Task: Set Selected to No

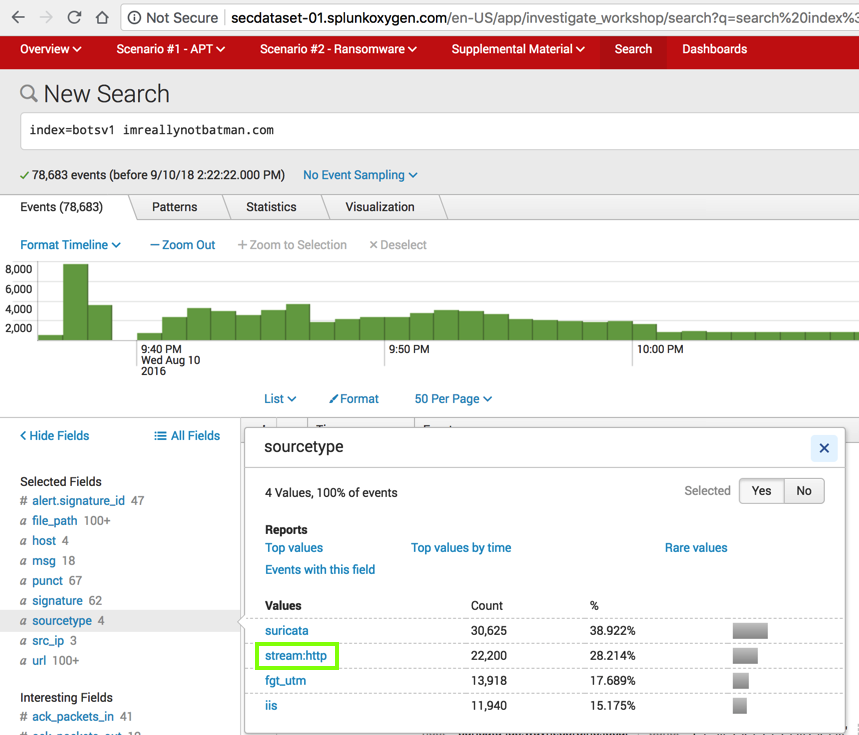Action: coord(804,491)
